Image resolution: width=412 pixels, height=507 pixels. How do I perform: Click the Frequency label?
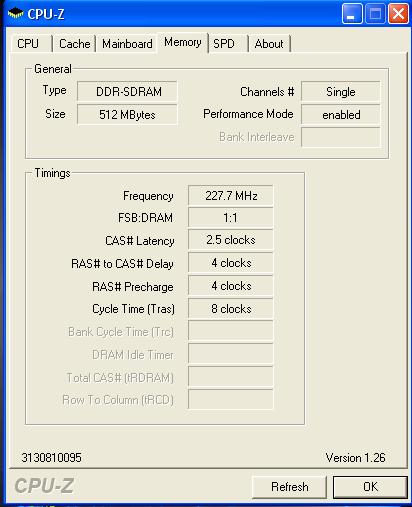148,196
